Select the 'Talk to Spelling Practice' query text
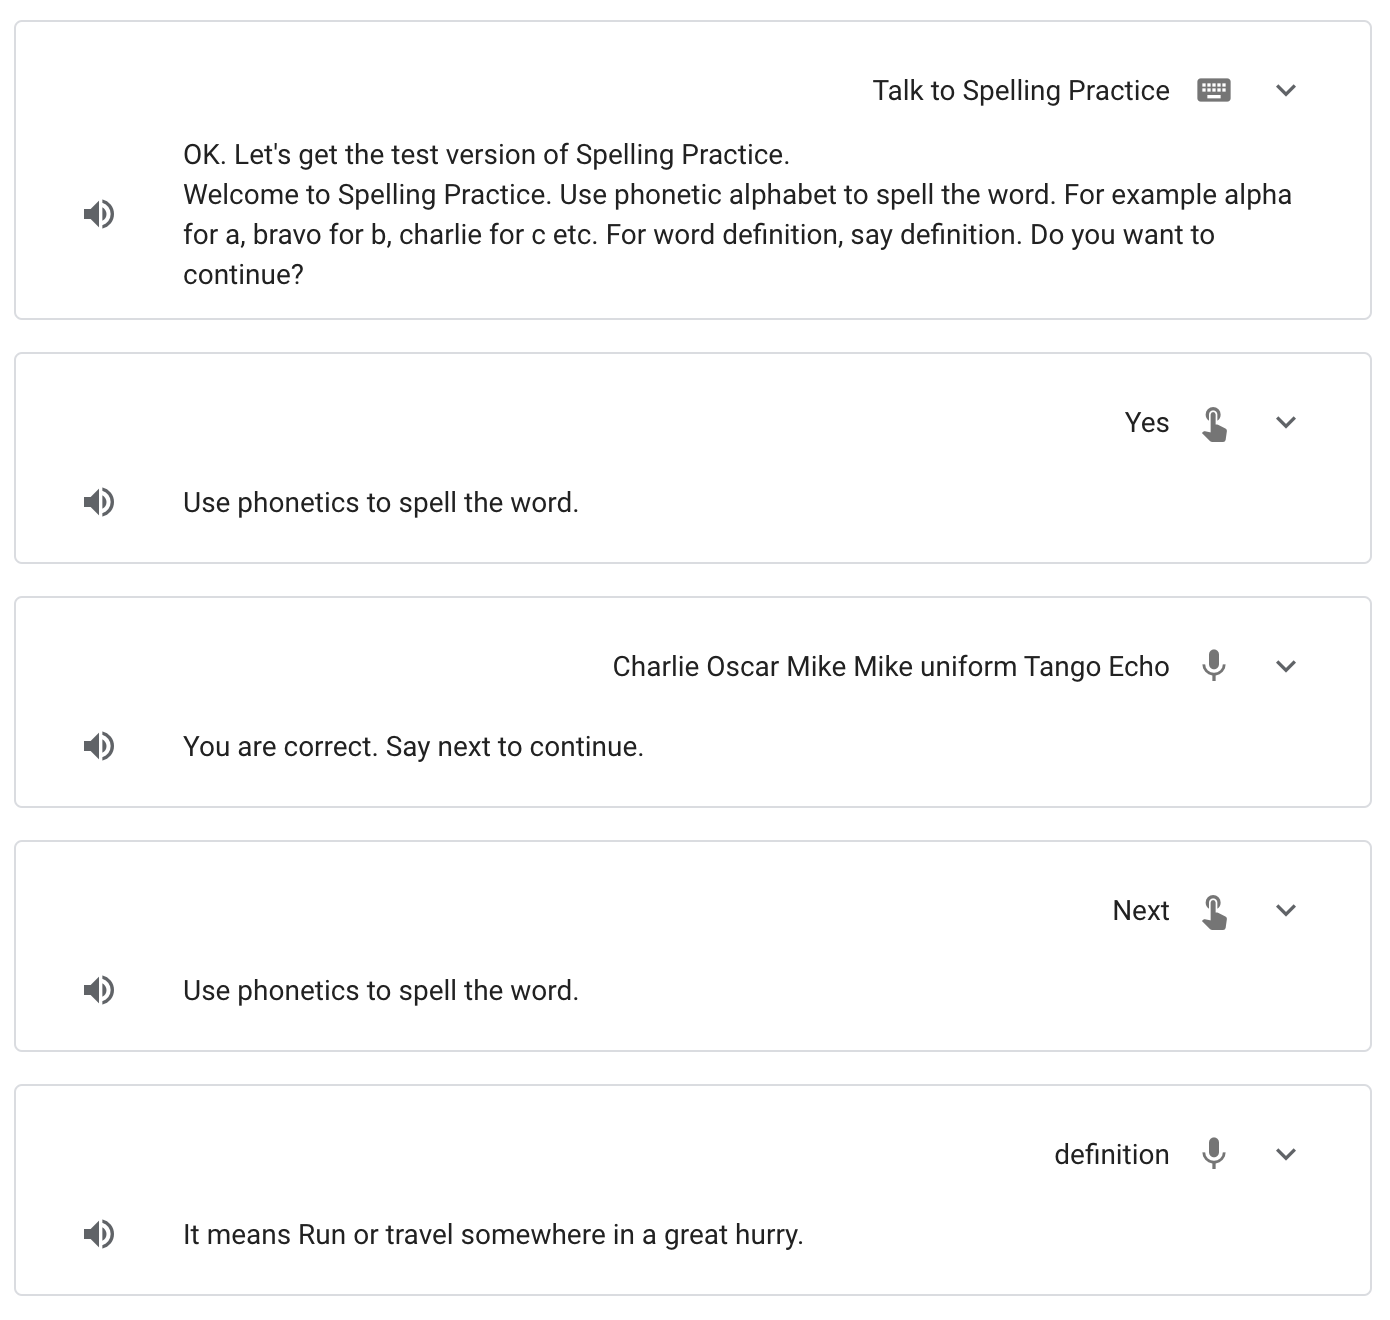 pos(1020,90)
